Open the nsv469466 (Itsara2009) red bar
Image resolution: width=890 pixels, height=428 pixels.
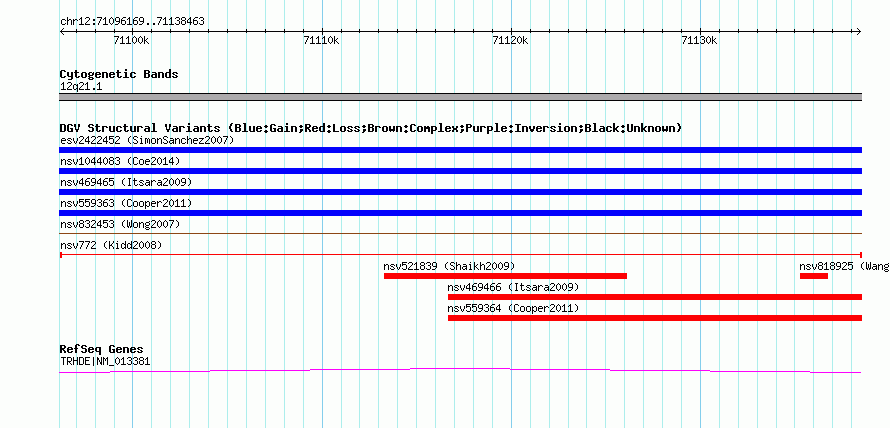(x=655, y=297)
